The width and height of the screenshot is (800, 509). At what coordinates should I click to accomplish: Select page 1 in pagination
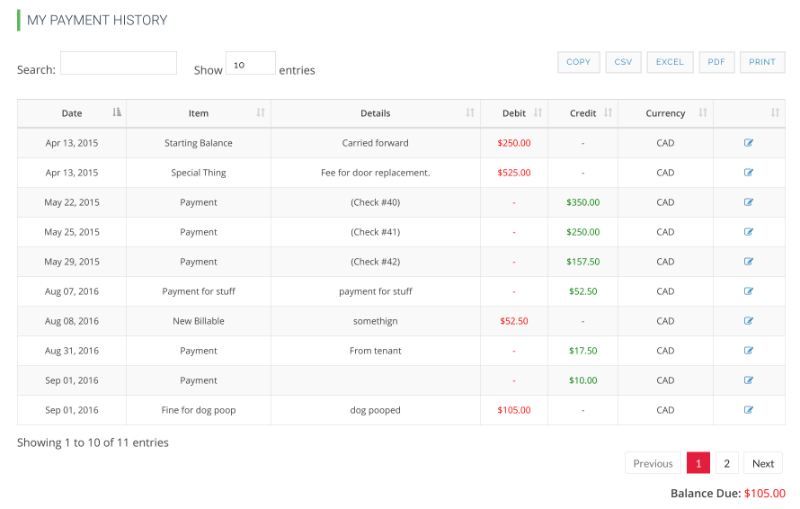[698, 463]
